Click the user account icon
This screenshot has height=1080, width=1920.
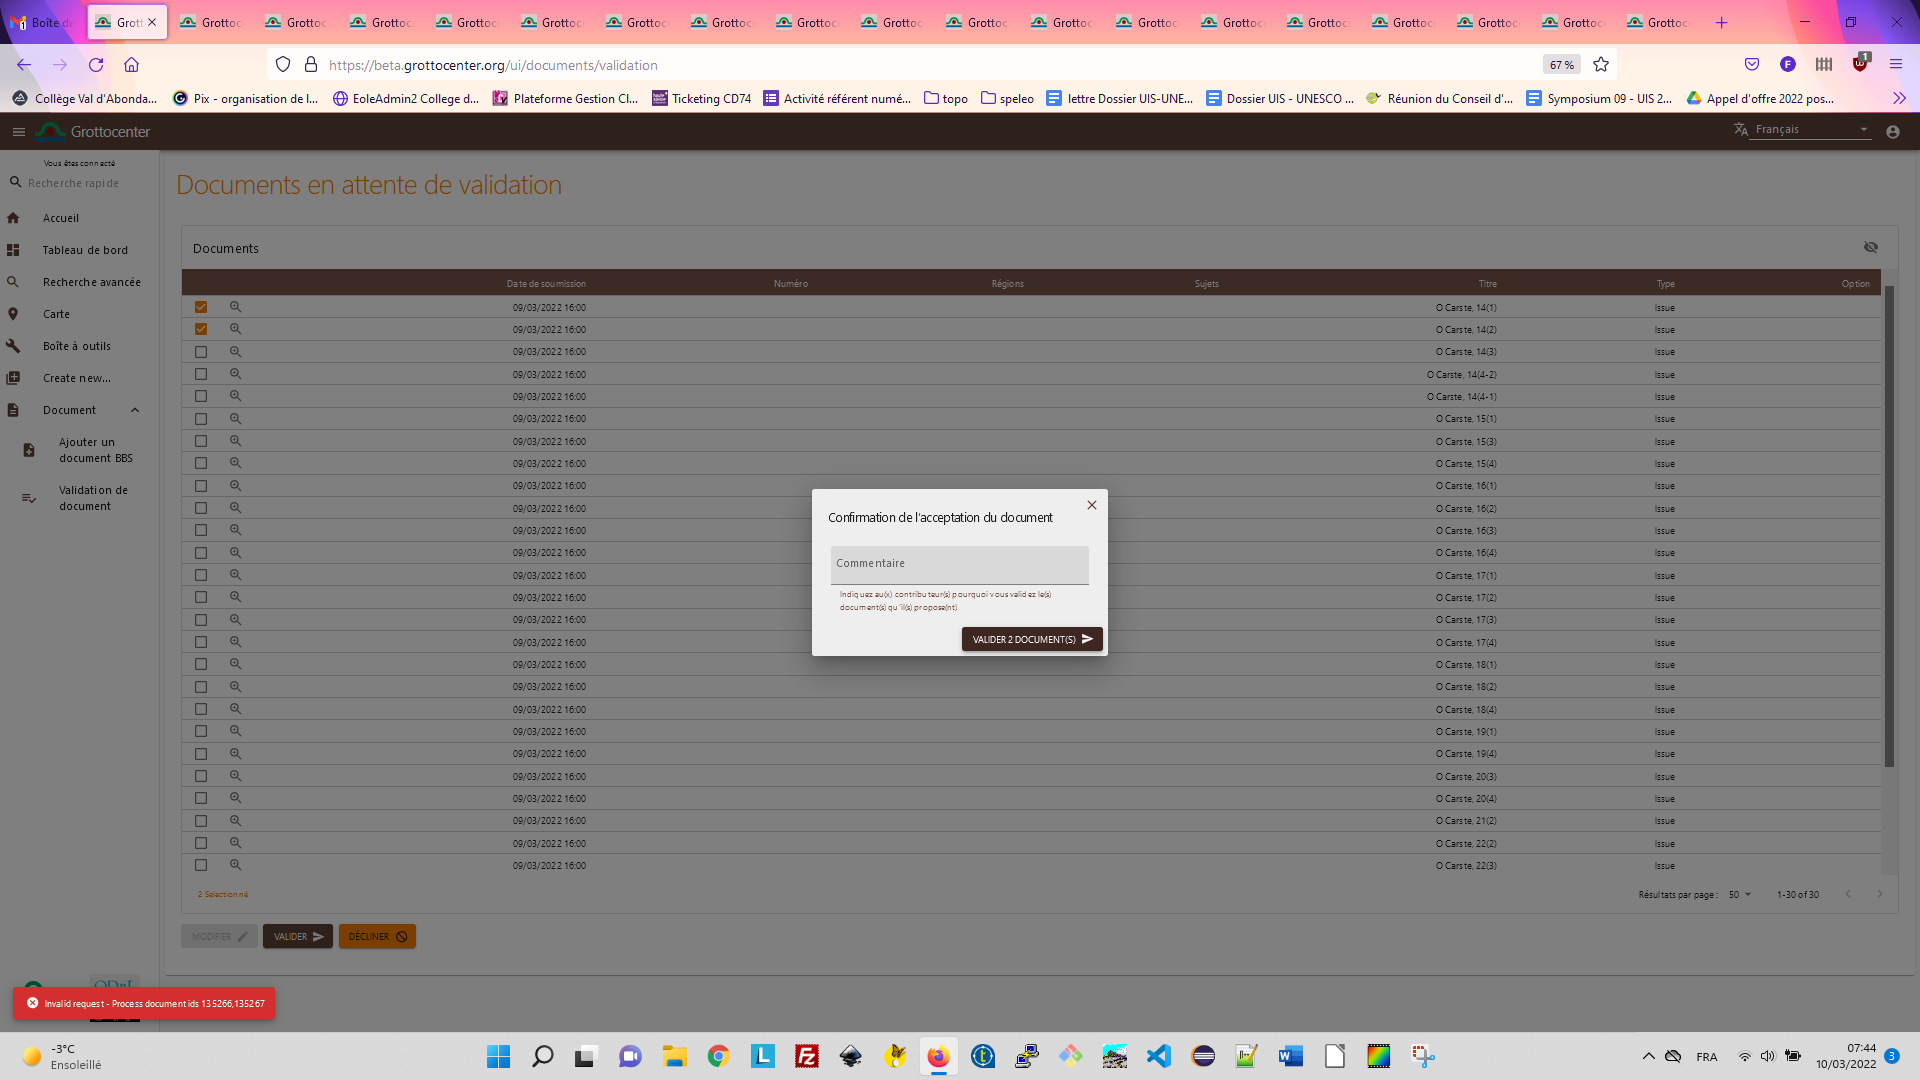coord(1892,132)
